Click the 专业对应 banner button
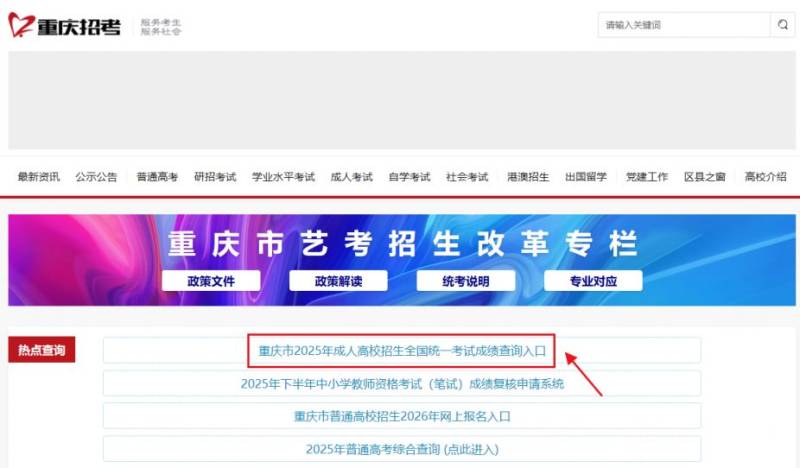 pos(593,281)
